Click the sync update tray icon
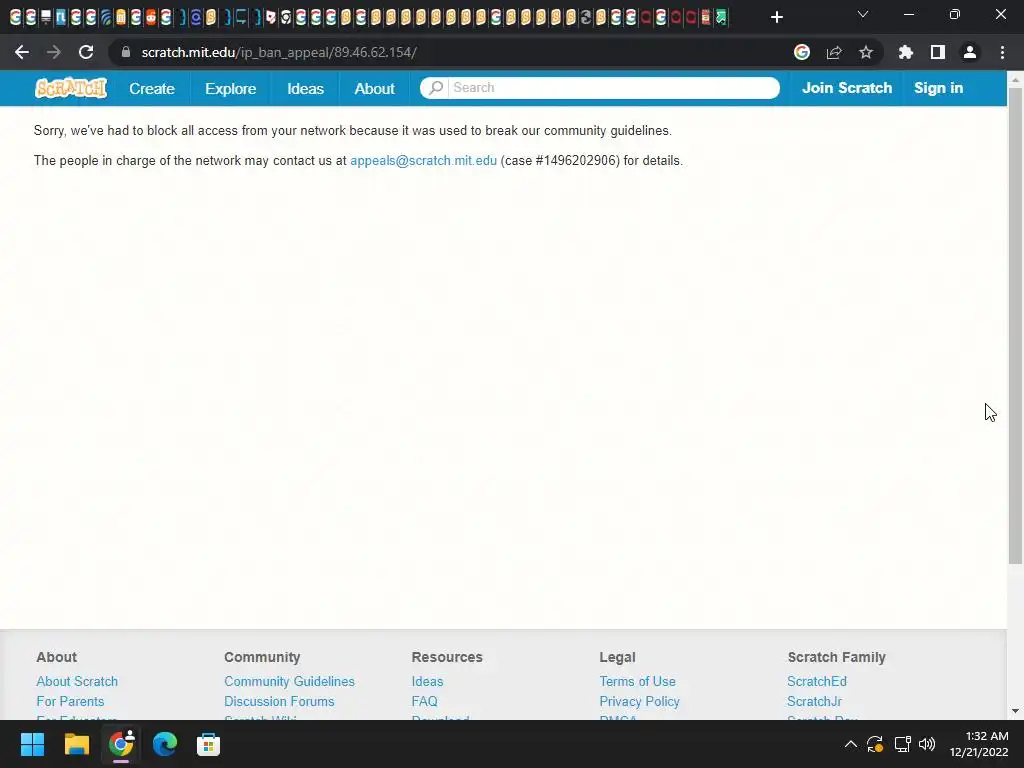 (875, 744)
